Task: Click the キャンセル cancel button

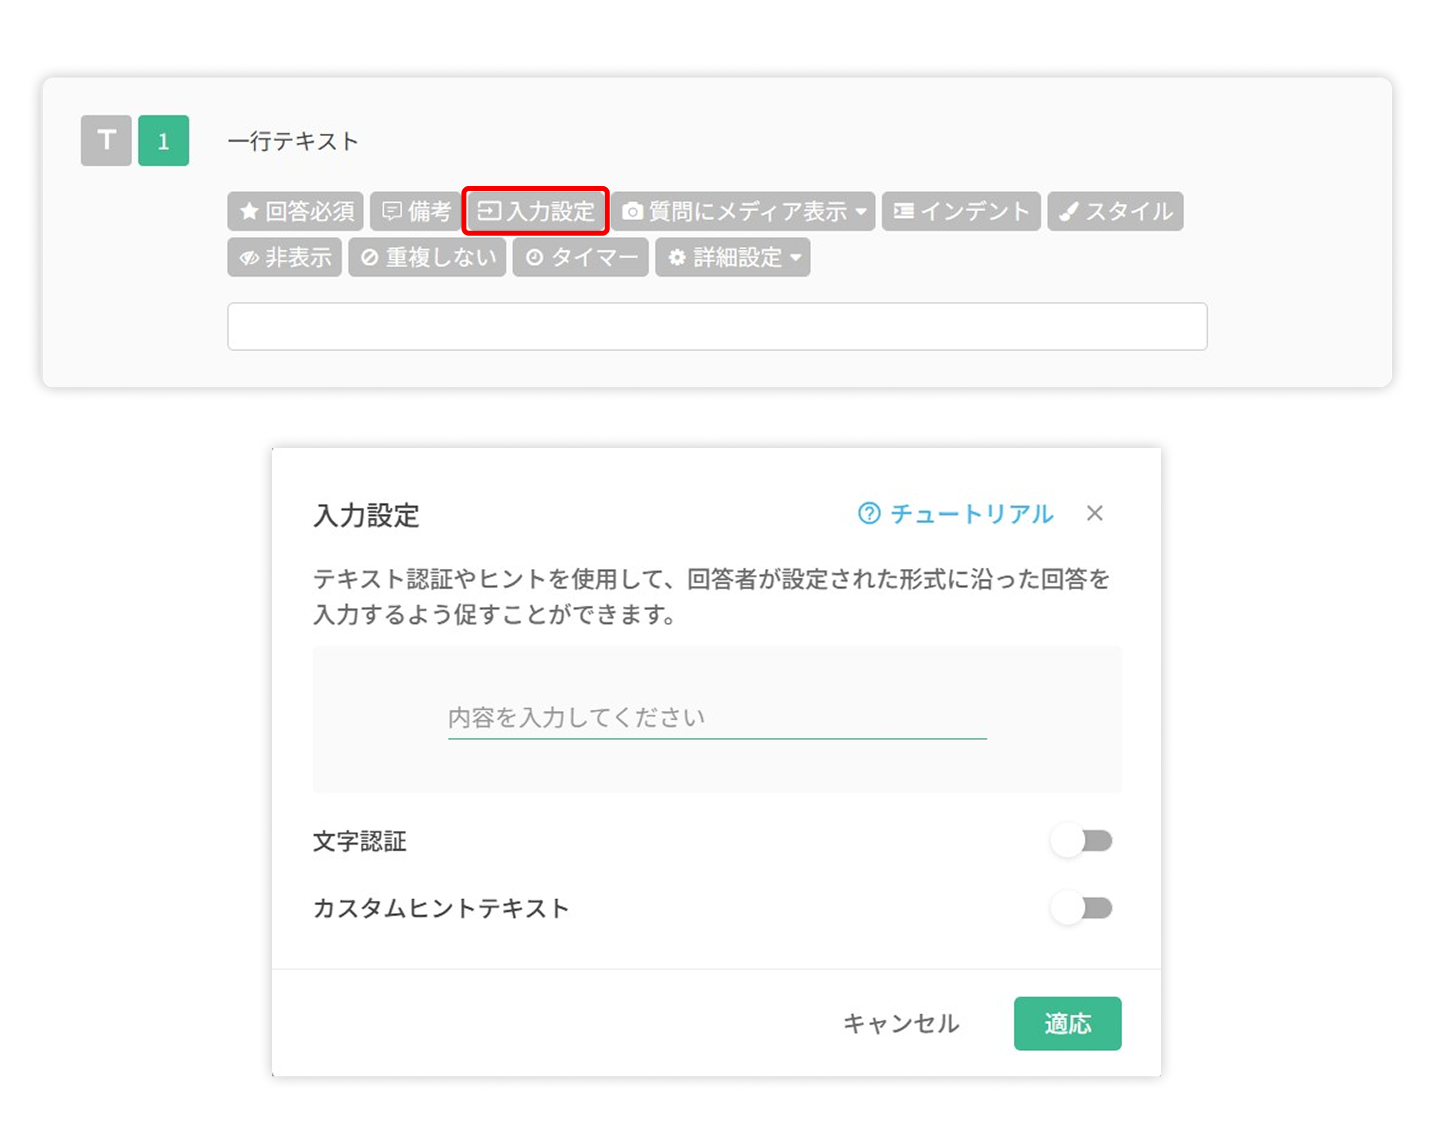Action: tap(901, 1023)
